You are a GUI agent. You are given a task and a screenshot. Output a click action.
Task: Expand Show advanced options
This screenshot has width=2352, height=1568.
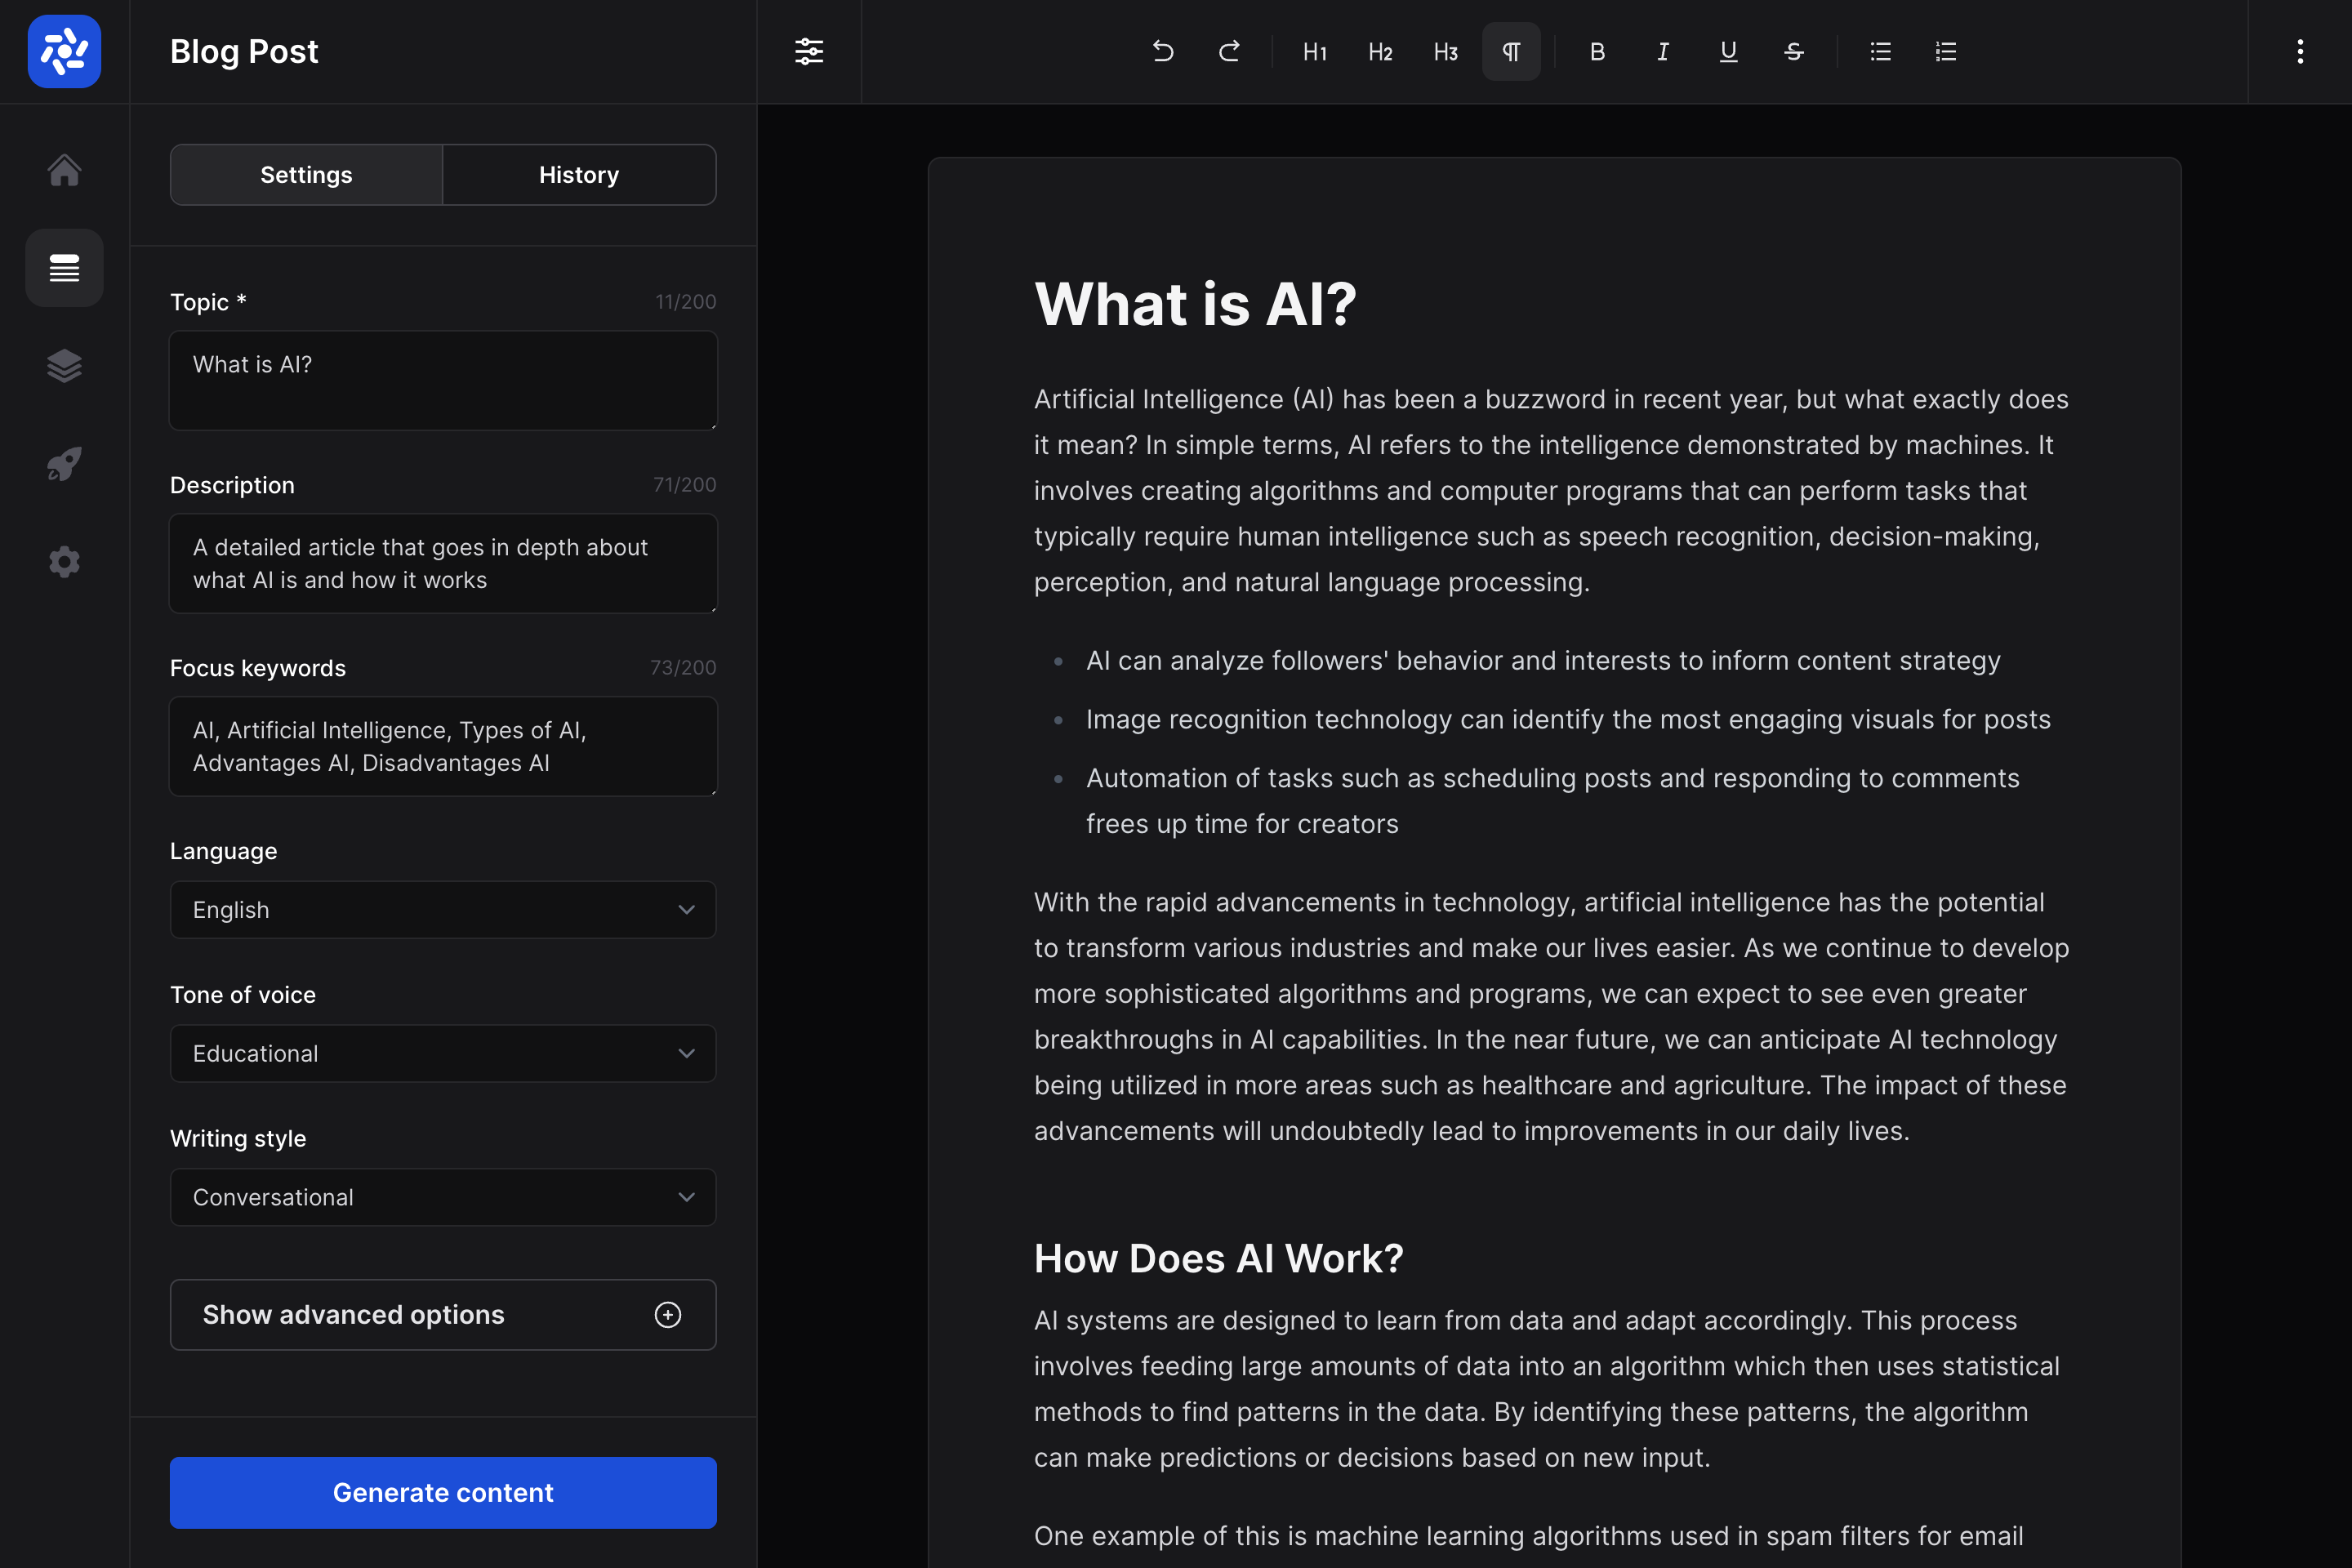(x=443, y=1314)
